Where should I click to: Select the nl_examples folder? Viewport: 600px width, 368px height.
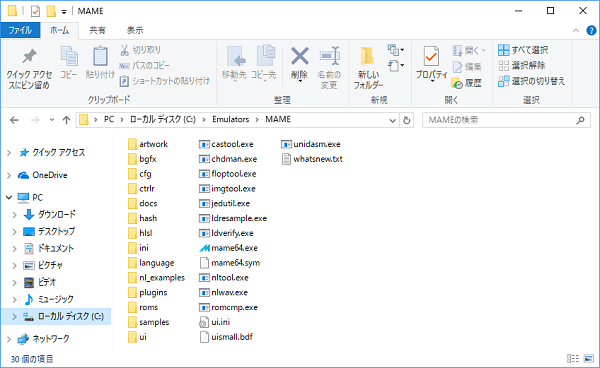[x=157, y=278]
